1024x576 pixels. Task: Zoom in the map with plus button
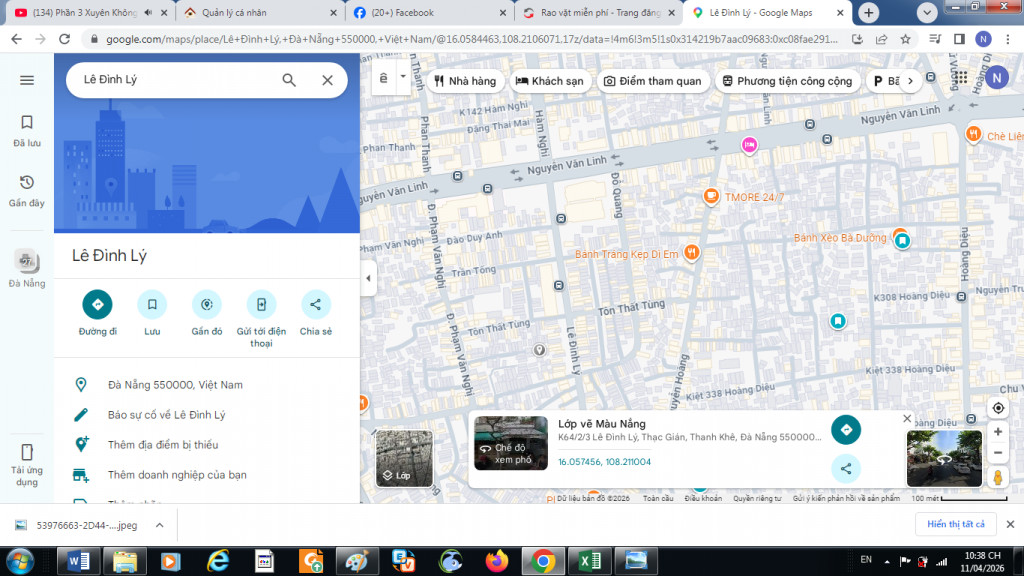click(x=997, y=432)
